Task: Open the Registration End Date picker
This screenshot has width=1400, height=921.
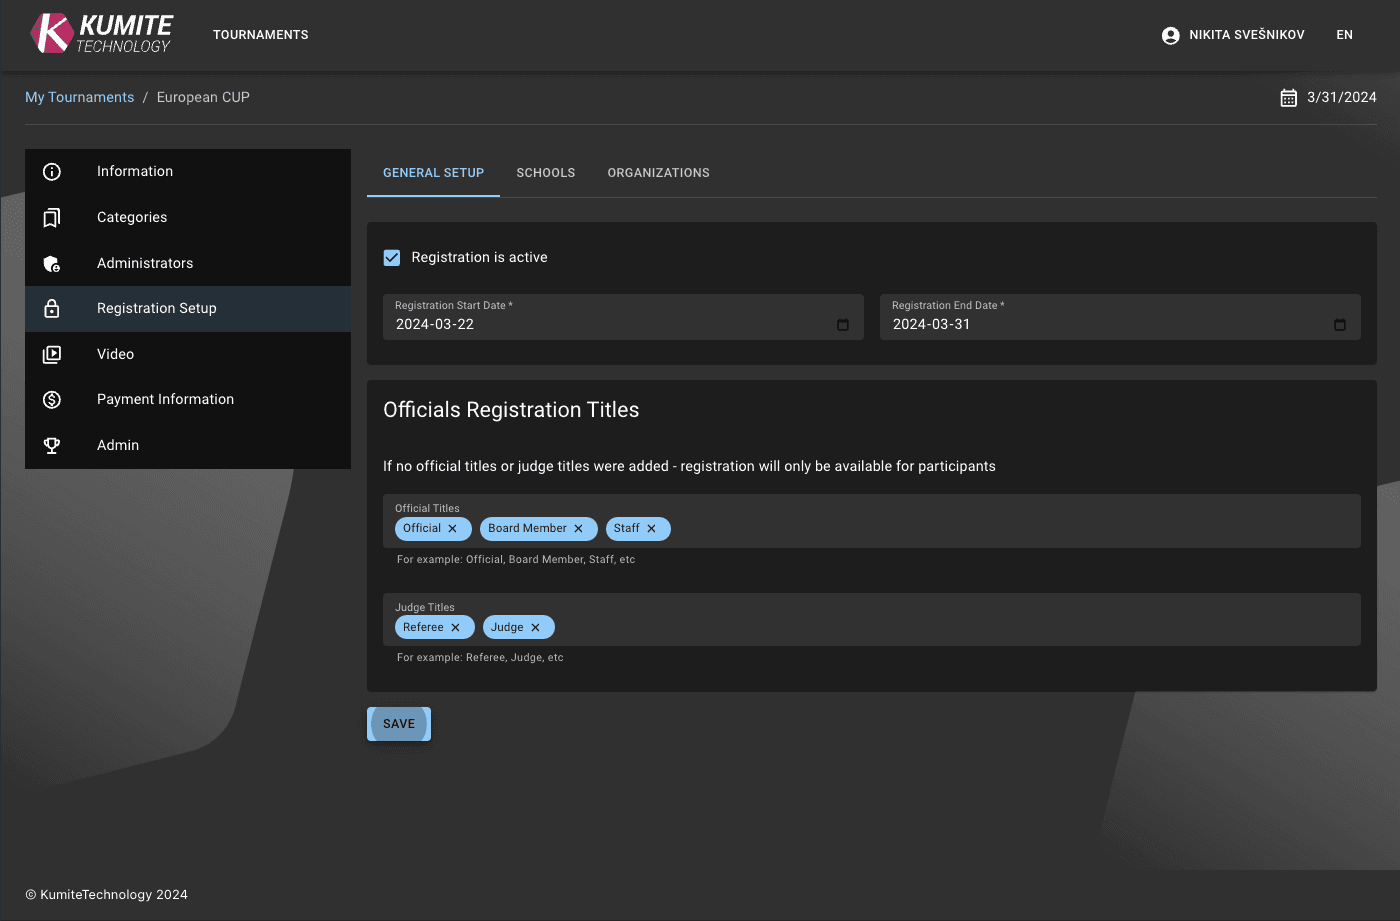Action: [x=1339, y=324]
